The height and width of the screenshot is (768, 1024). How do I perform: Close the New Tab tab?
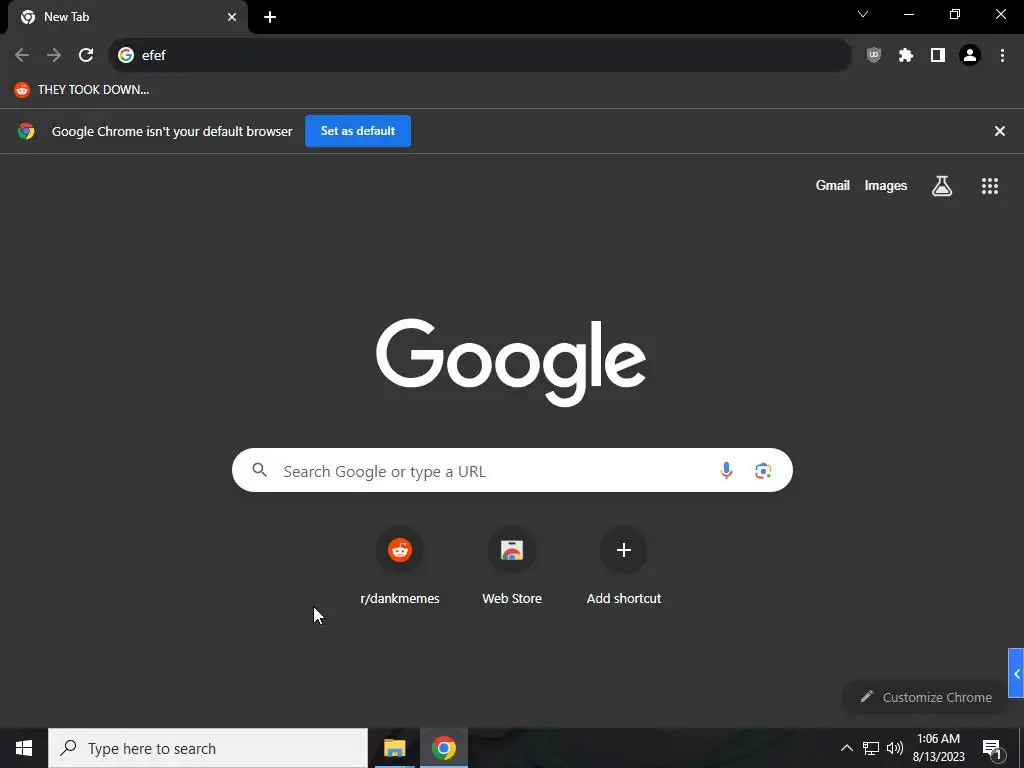click(232, 17)
